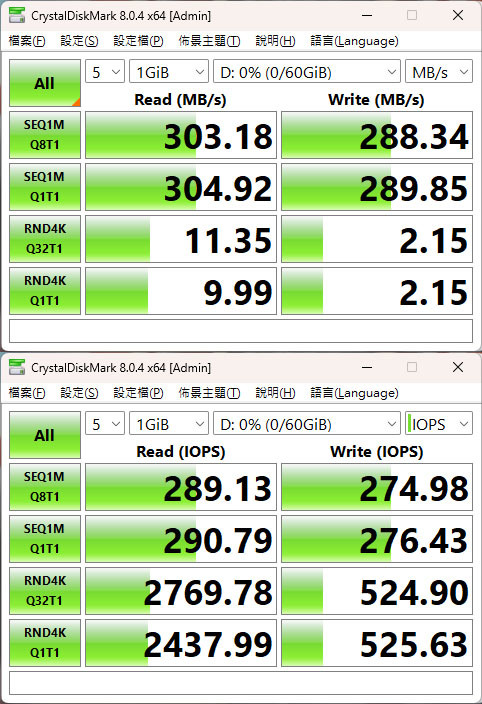Open drive D: selector in bottom window

307,424
